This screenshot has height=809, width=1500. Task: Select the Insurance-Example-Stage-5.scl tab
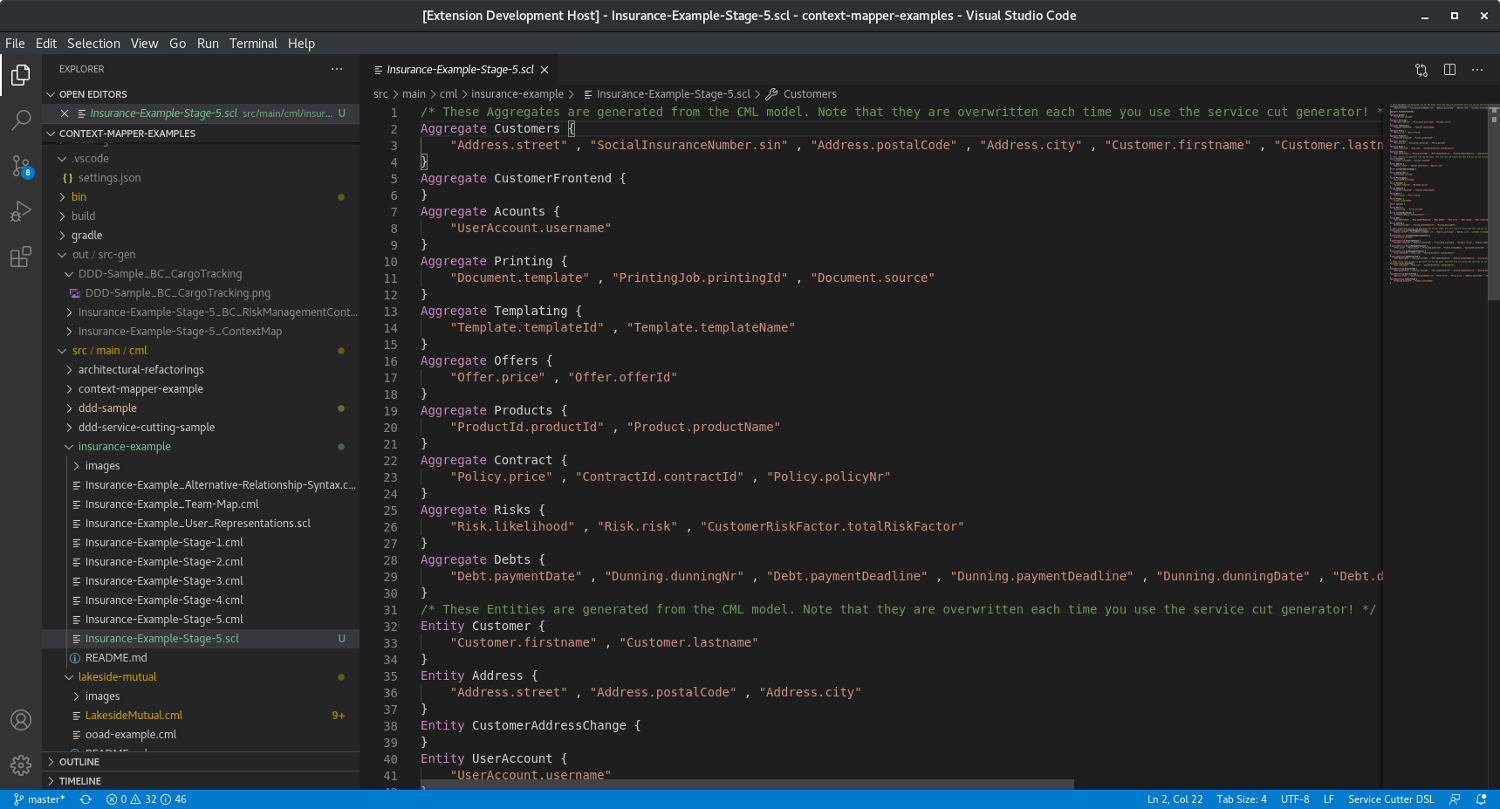(x=460, y=69)
